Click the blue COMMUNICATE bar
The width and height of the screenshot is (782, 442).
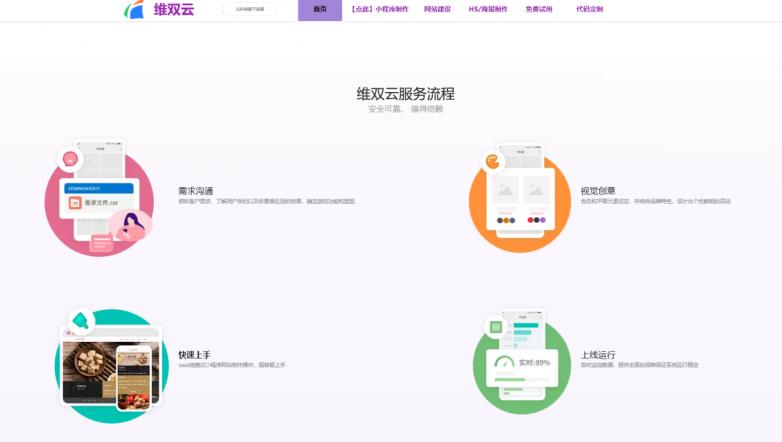(99, 188)
